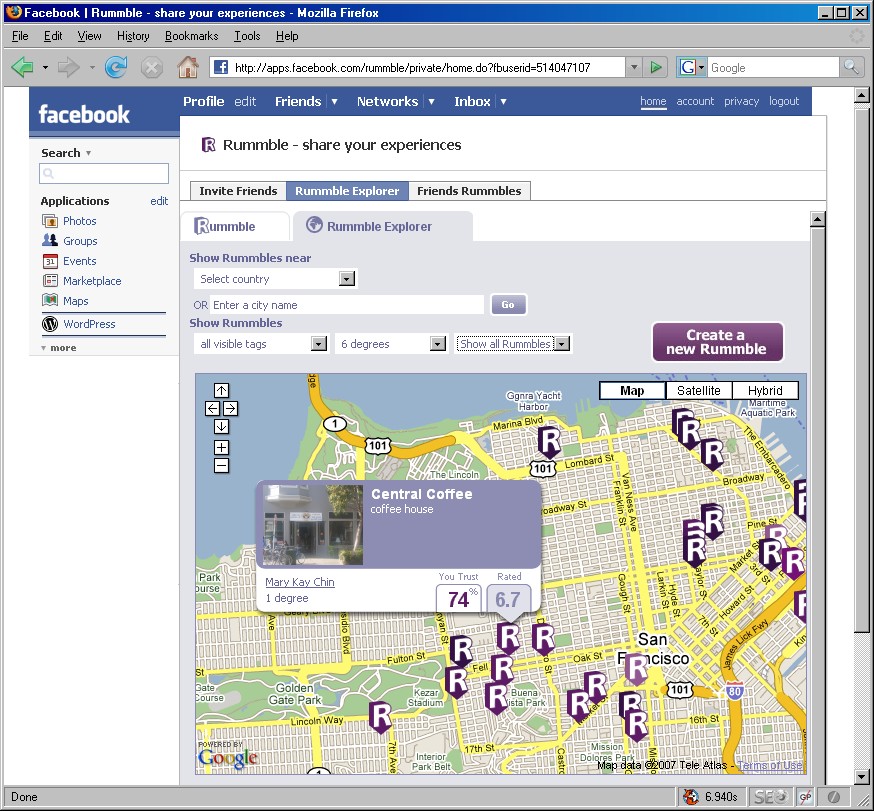874x811 pixels.
Task: Click Create a new Rummble button
Action: coord(717,342)
